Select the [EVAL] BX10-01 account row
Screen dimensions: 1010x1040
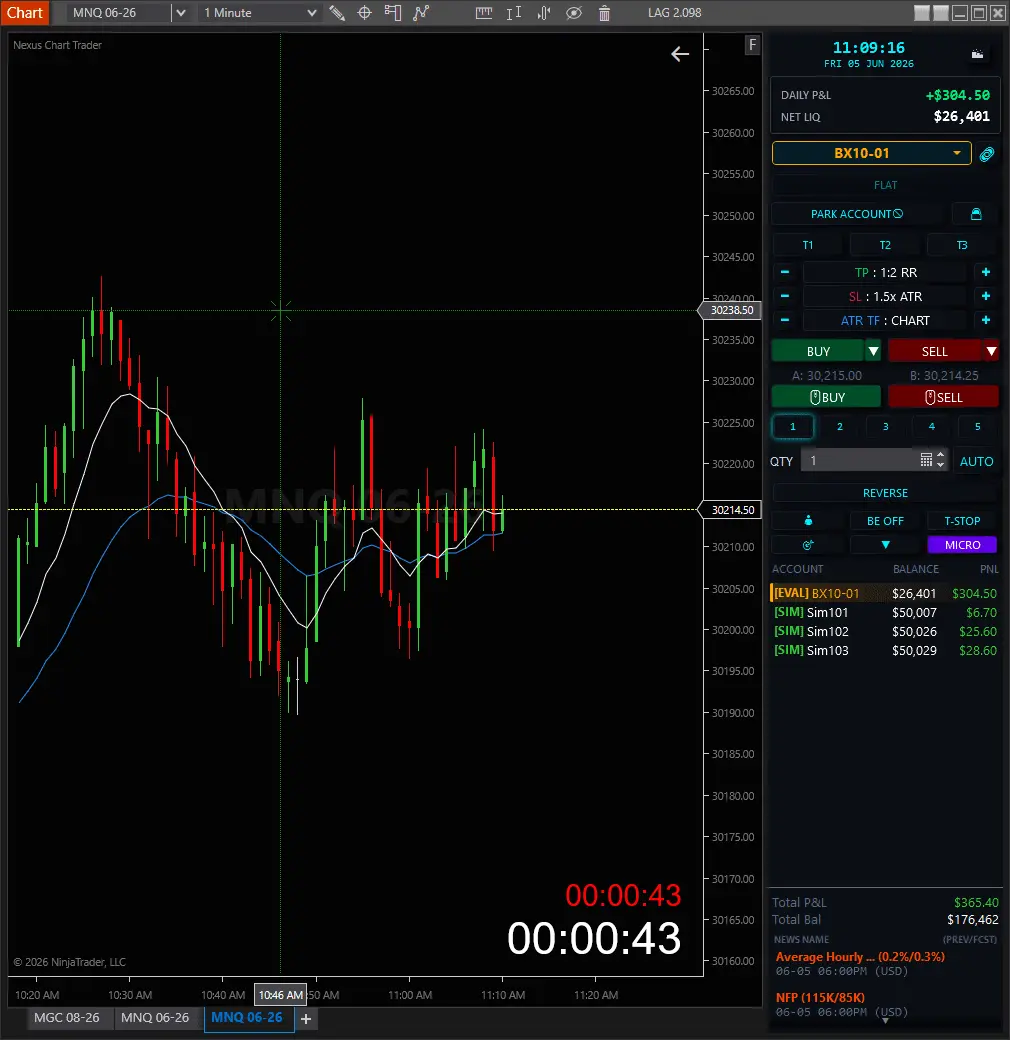[x=885, y=593]
